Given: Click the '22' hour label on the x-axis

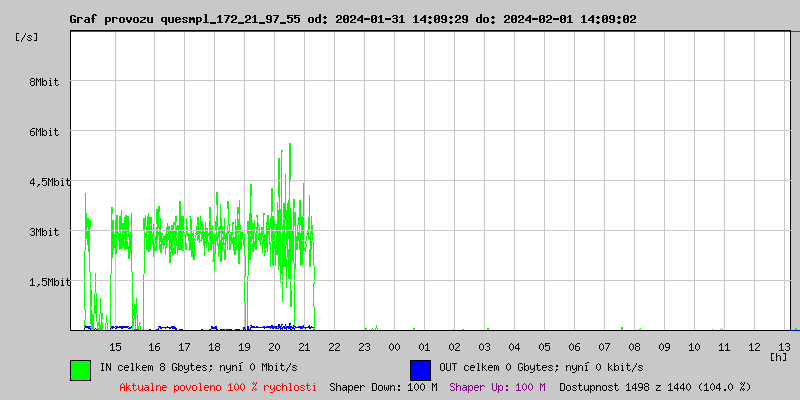Looking at the screenshot, I should coord(334,346).
